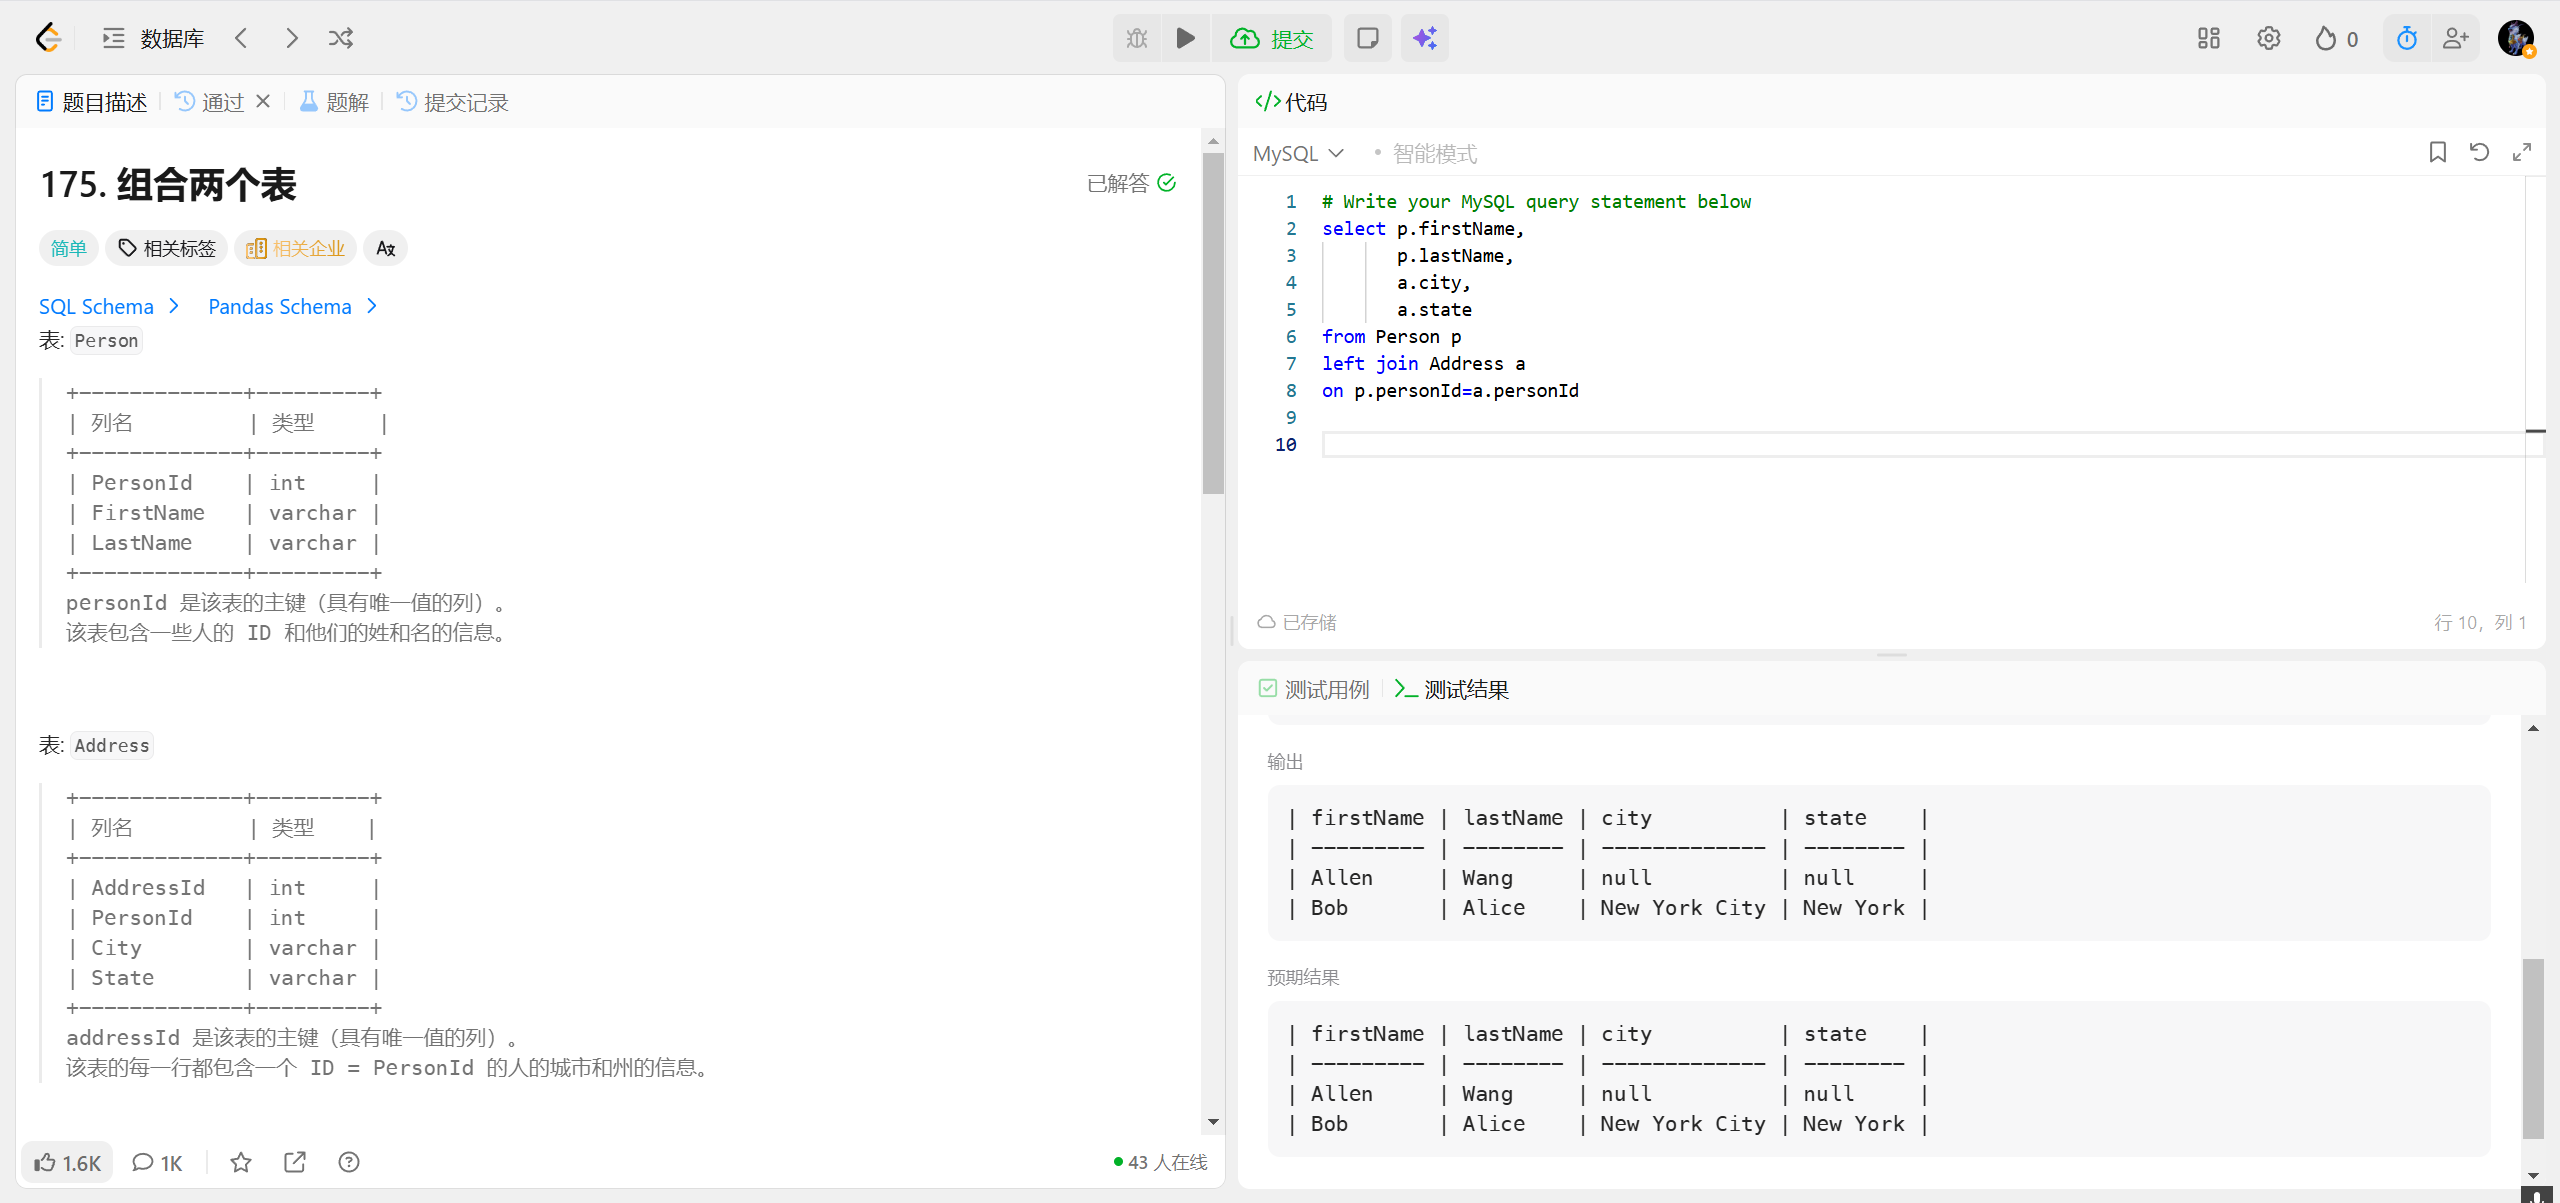2560x1203 pixels.
Task: Like the problem with thumbs-up 1.6K
Action: [x=67, y=1162]
